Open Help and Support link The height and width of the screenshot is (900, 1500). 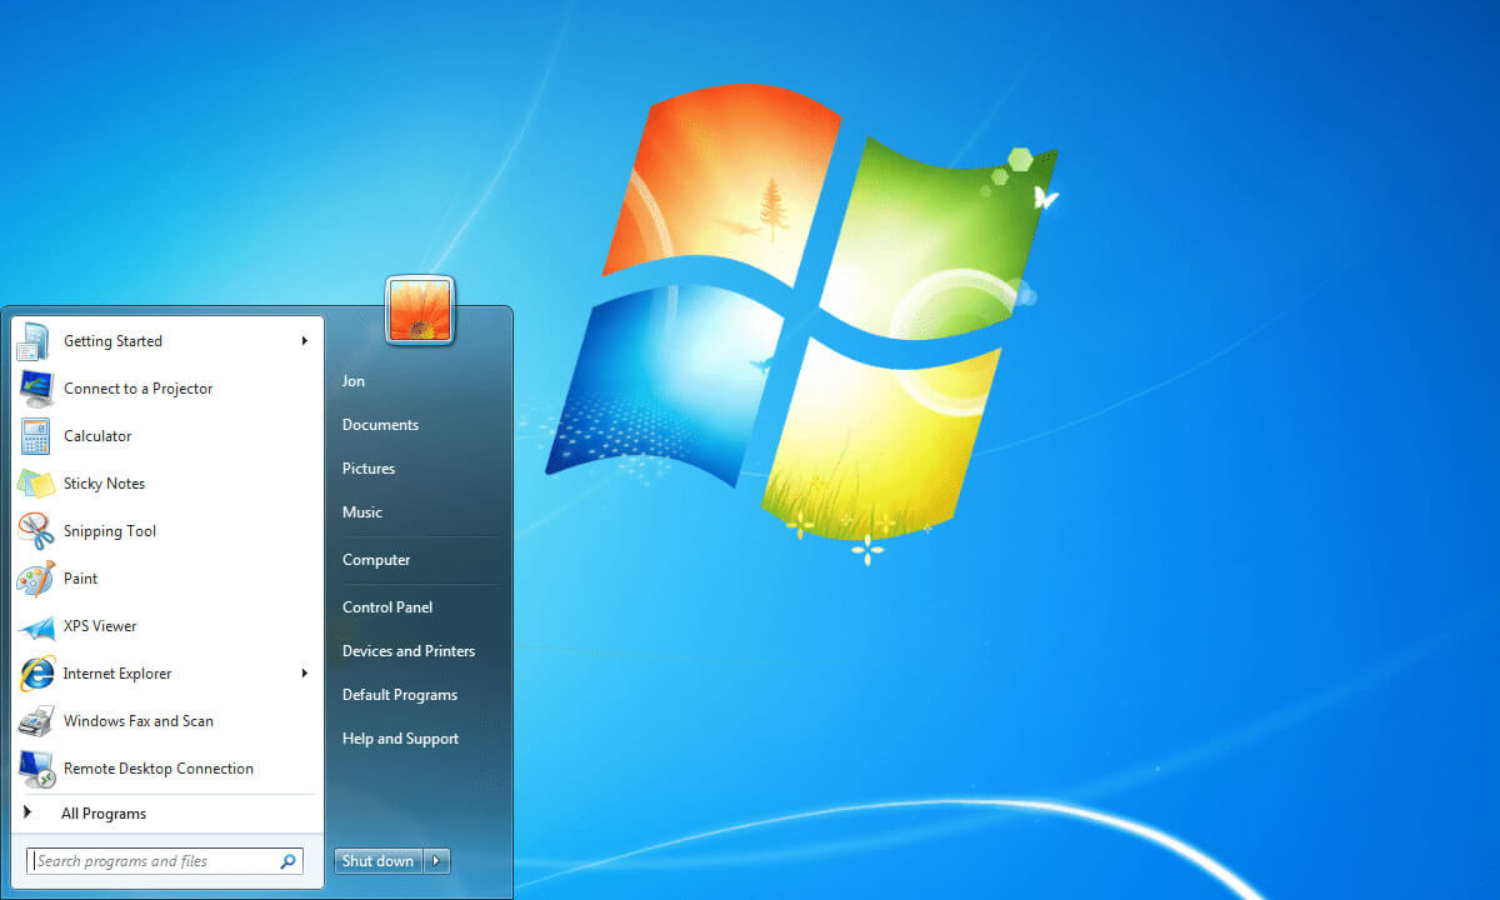click(400, 739)
